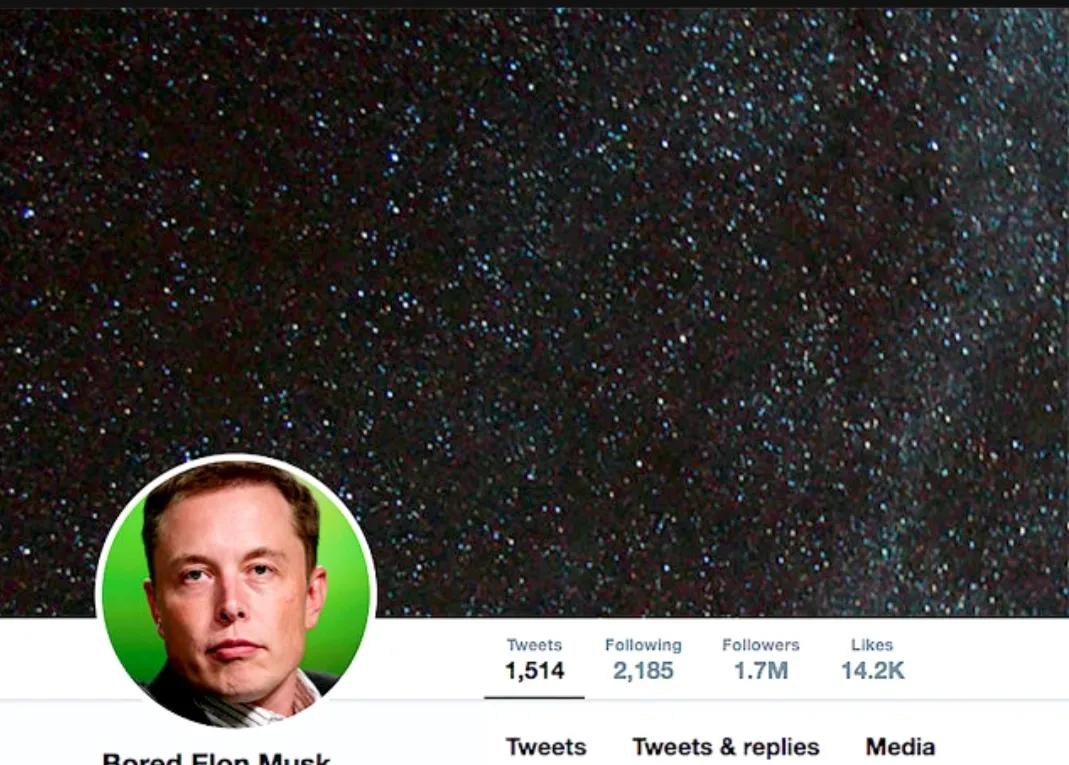
Task: Click the white ring around the profile photo
Action: (x=236, y=457)
